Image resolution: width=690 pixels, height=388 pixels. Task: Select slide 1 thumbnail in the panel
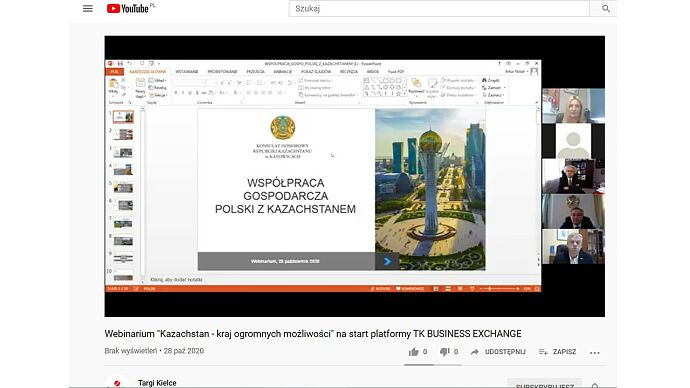[x=123, y=117]
